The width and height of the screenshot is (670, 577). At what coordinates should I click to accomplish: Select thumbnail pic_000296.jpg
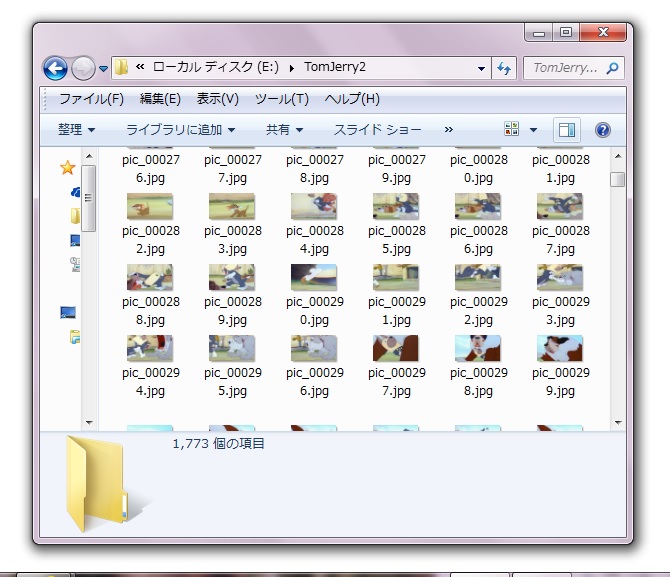314,348
